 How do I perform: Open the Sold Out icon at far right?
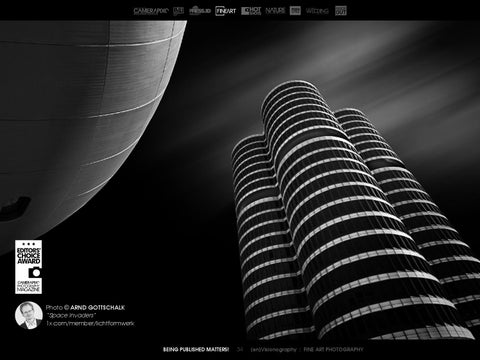(341, 11)
